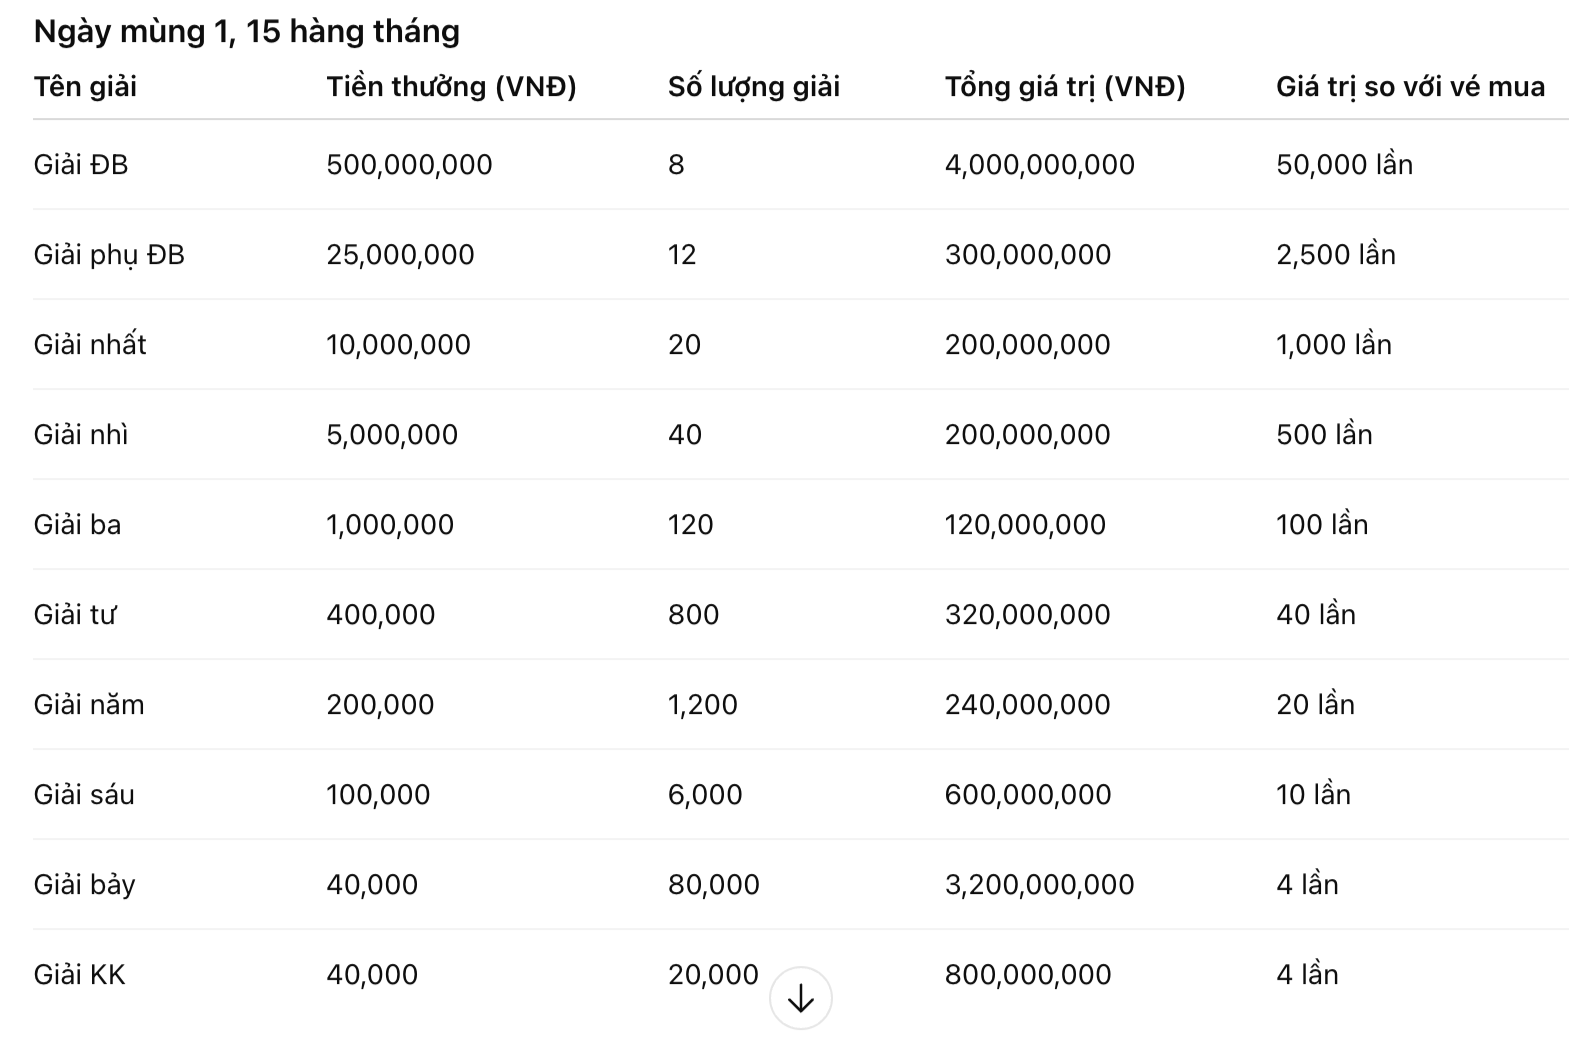Click the 3,200,000,000 total value cell
1589x1039 pixels.
[x=1039, y=885]
